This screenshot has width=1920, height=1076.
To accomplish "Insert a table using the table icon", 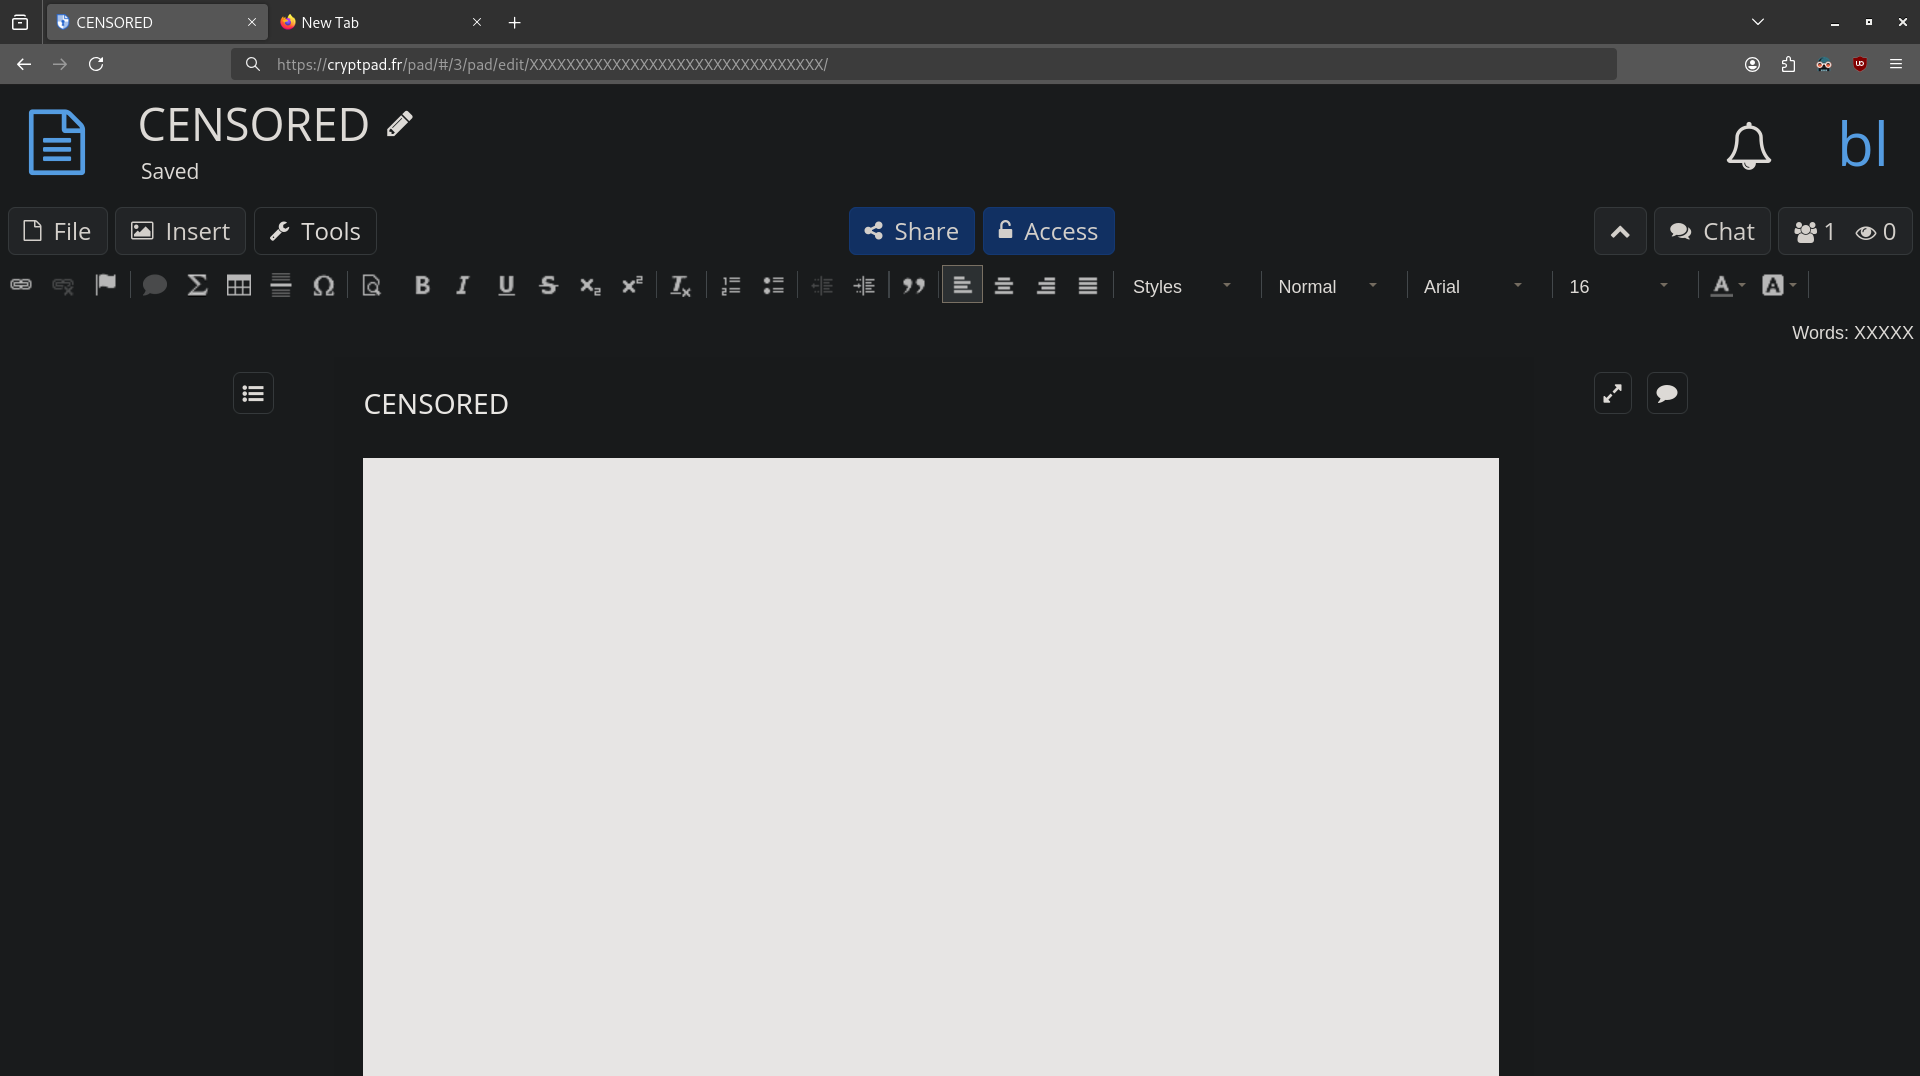I will [238, 286].
